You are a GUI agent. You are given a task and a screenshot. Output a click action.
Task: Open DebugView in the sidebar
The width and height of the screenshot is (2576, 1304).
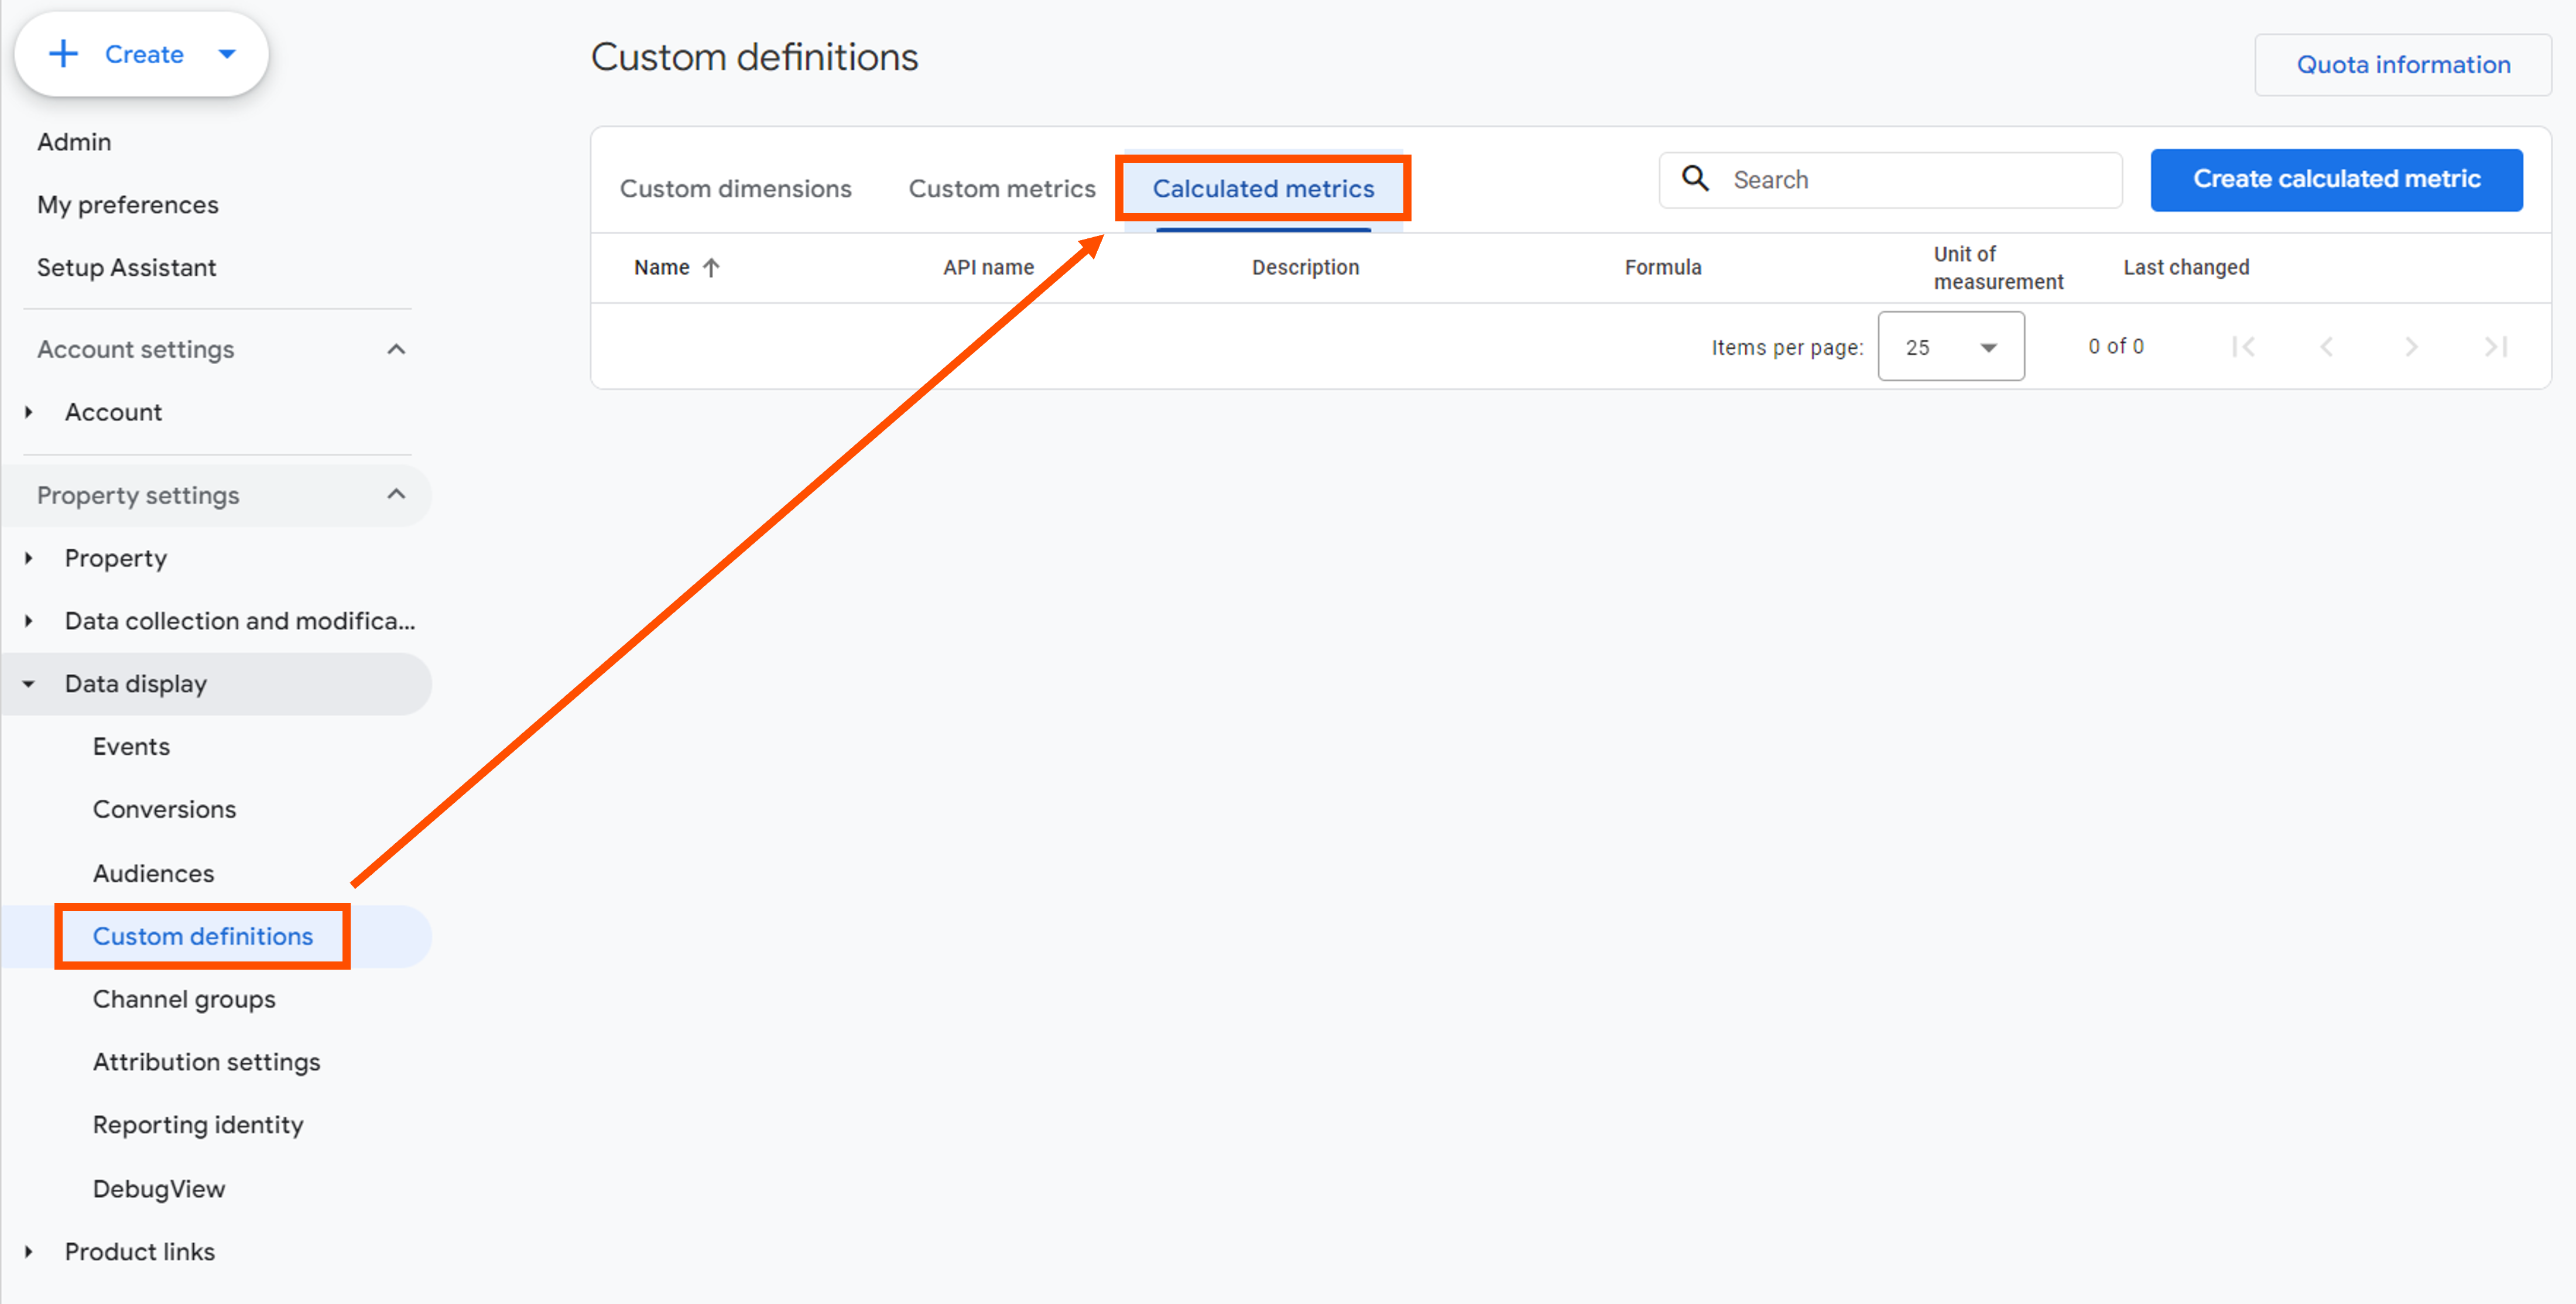(159, 1188)
